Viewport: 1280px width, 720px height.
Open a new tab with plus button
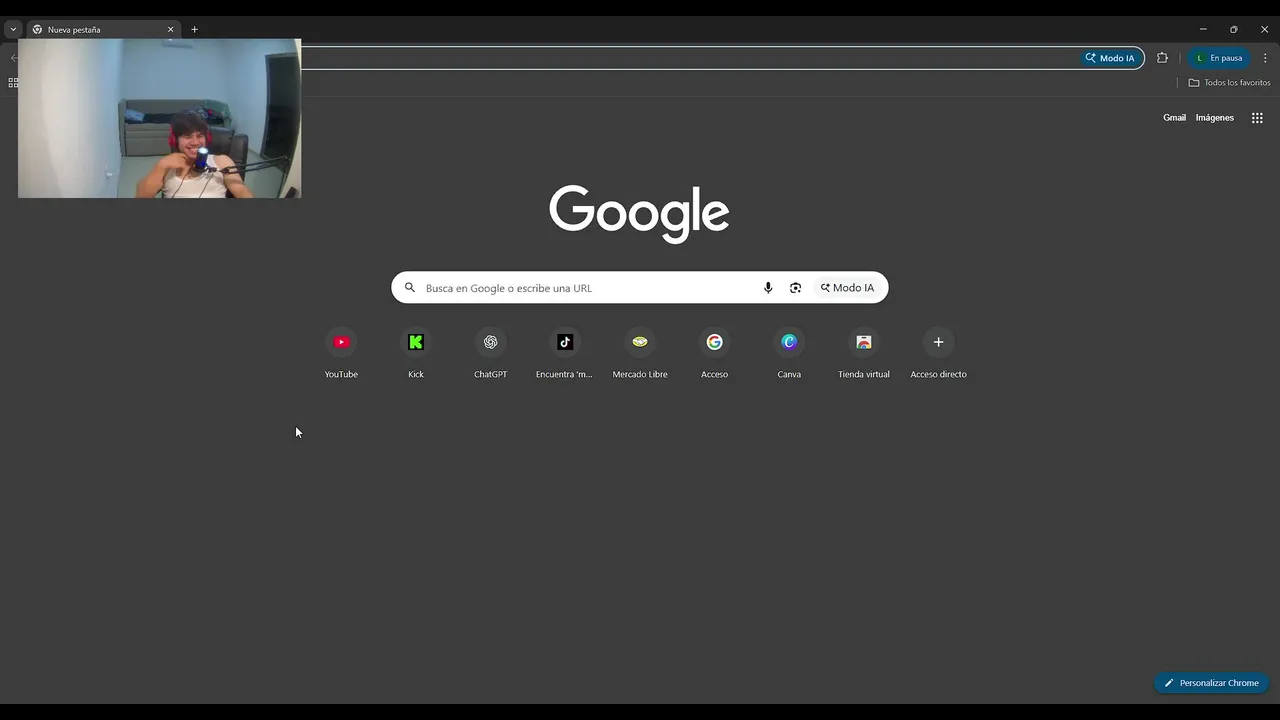coord(194,30)
